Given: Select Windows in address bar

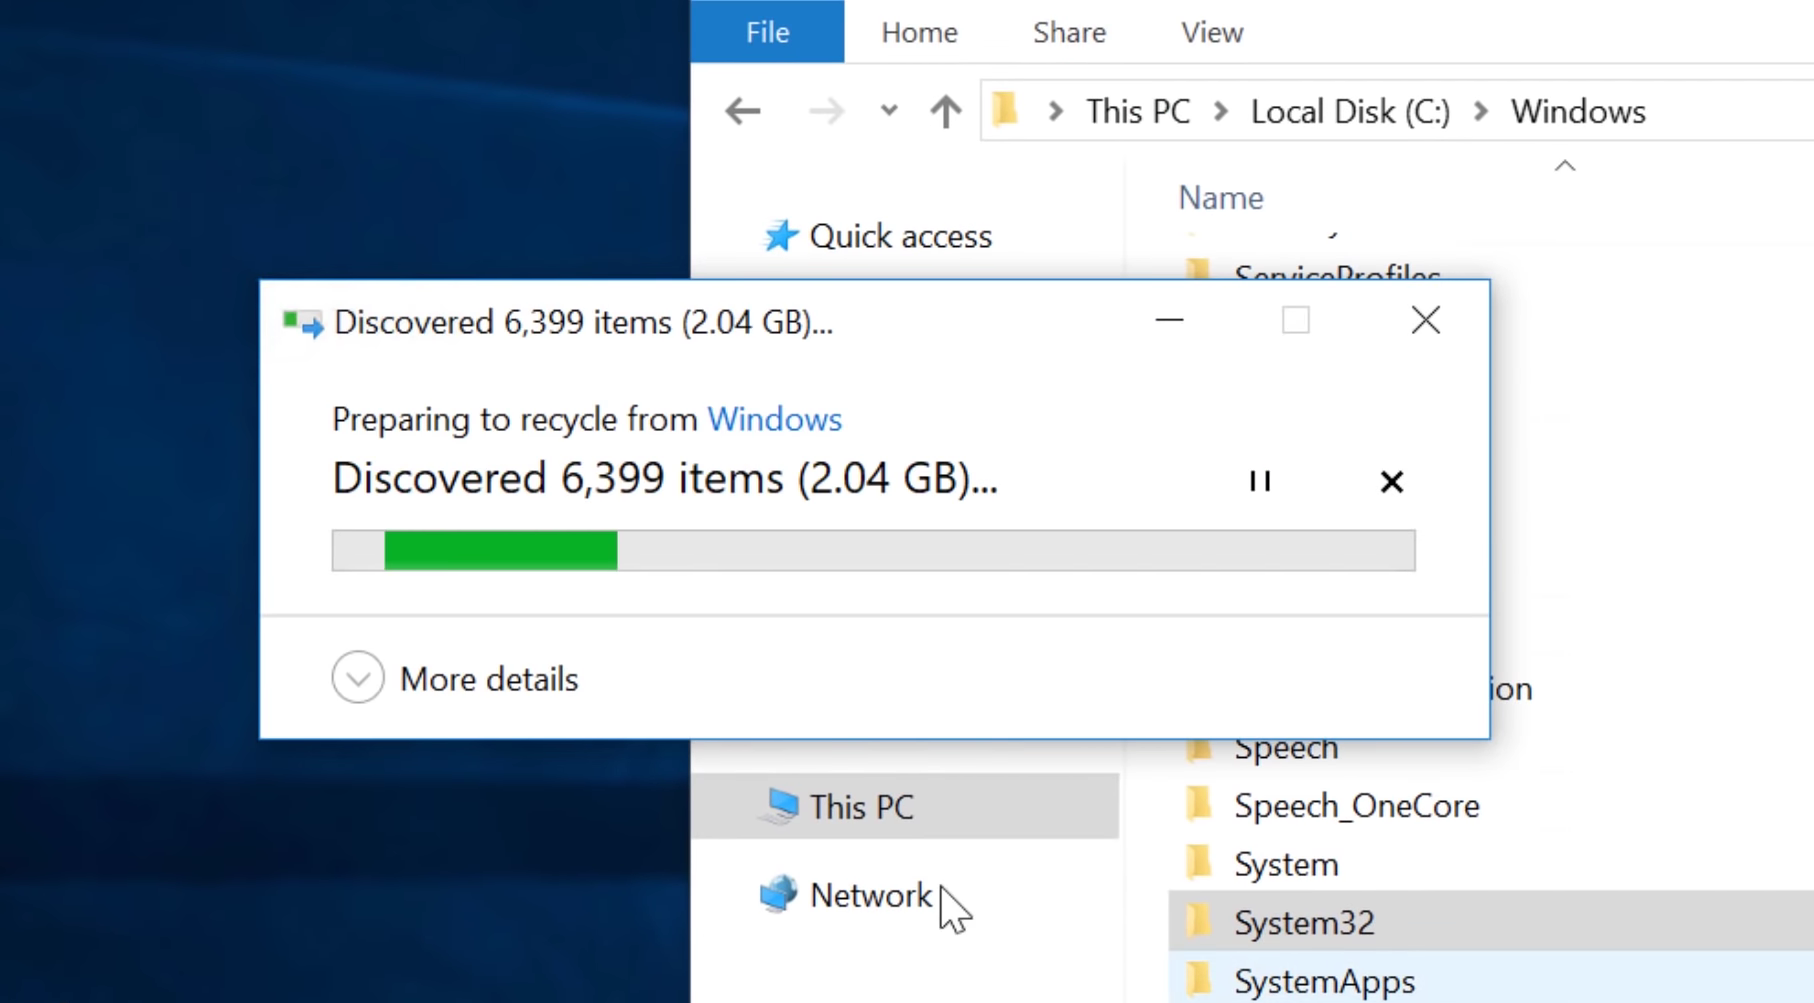Looking at the screenshot, I should pyautogui.click(x=1578, y=111).
